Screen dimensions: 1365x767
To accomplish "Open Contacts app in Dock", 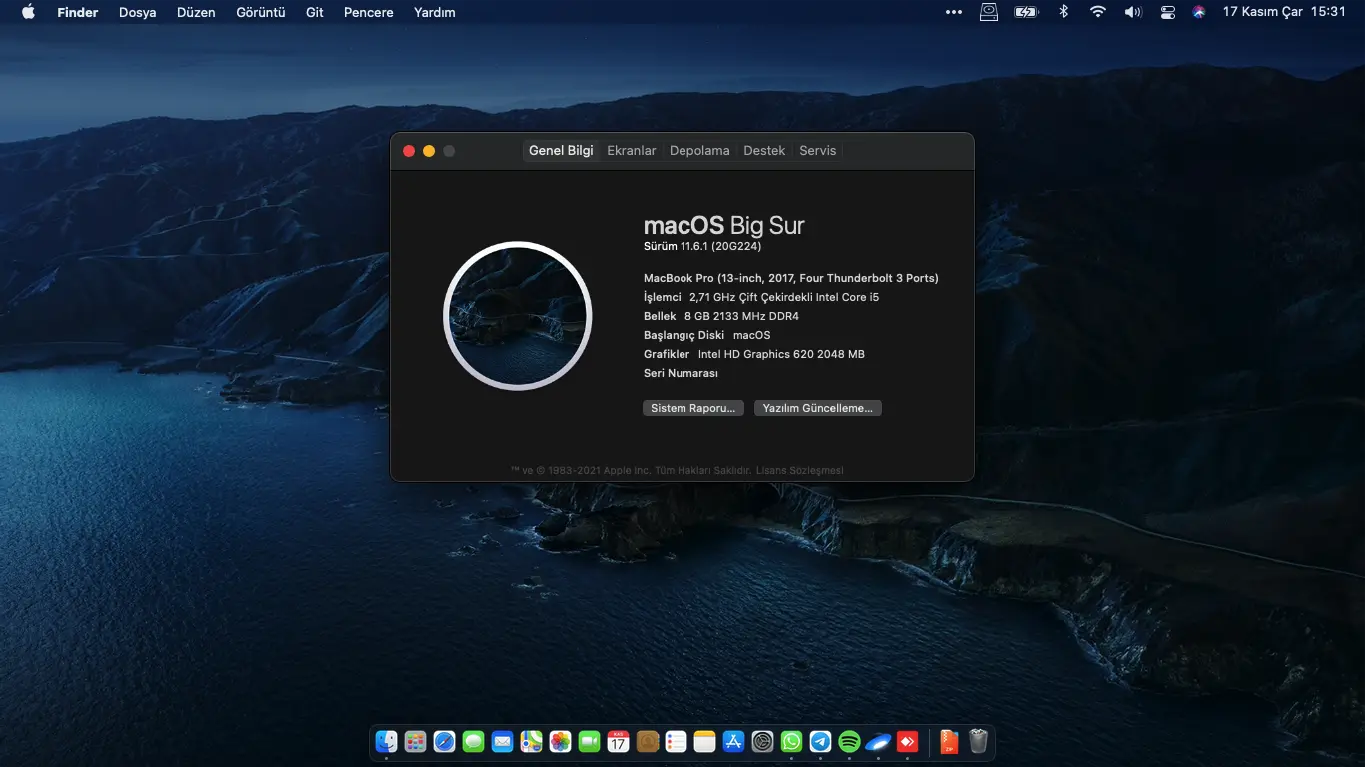I will click(647, 742).
